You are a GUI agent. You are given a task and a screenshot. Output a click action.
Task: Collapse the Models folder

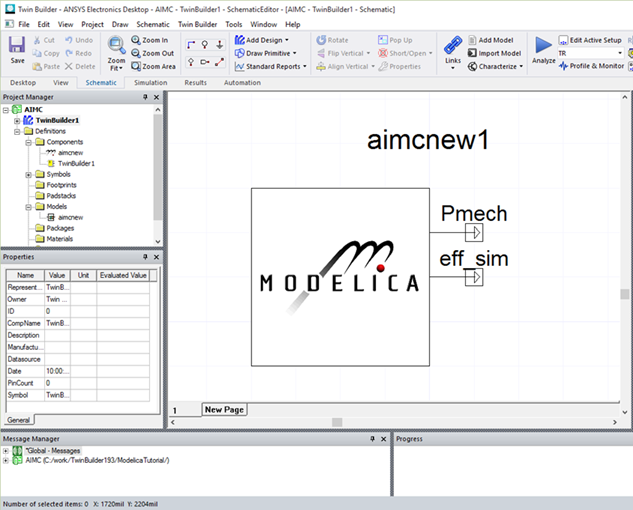coord(28,207)
